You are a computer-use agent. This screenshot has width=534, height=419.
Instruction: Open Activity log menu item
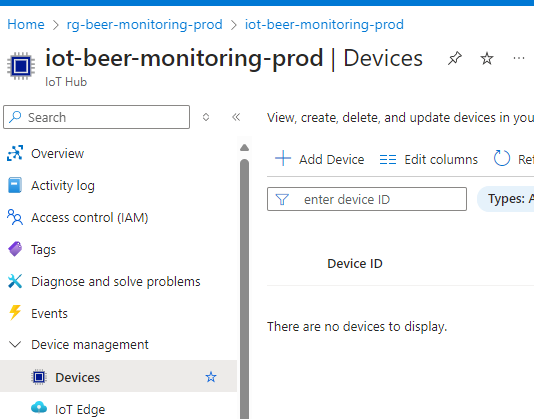pyautogui.click(x=63, y=185)
